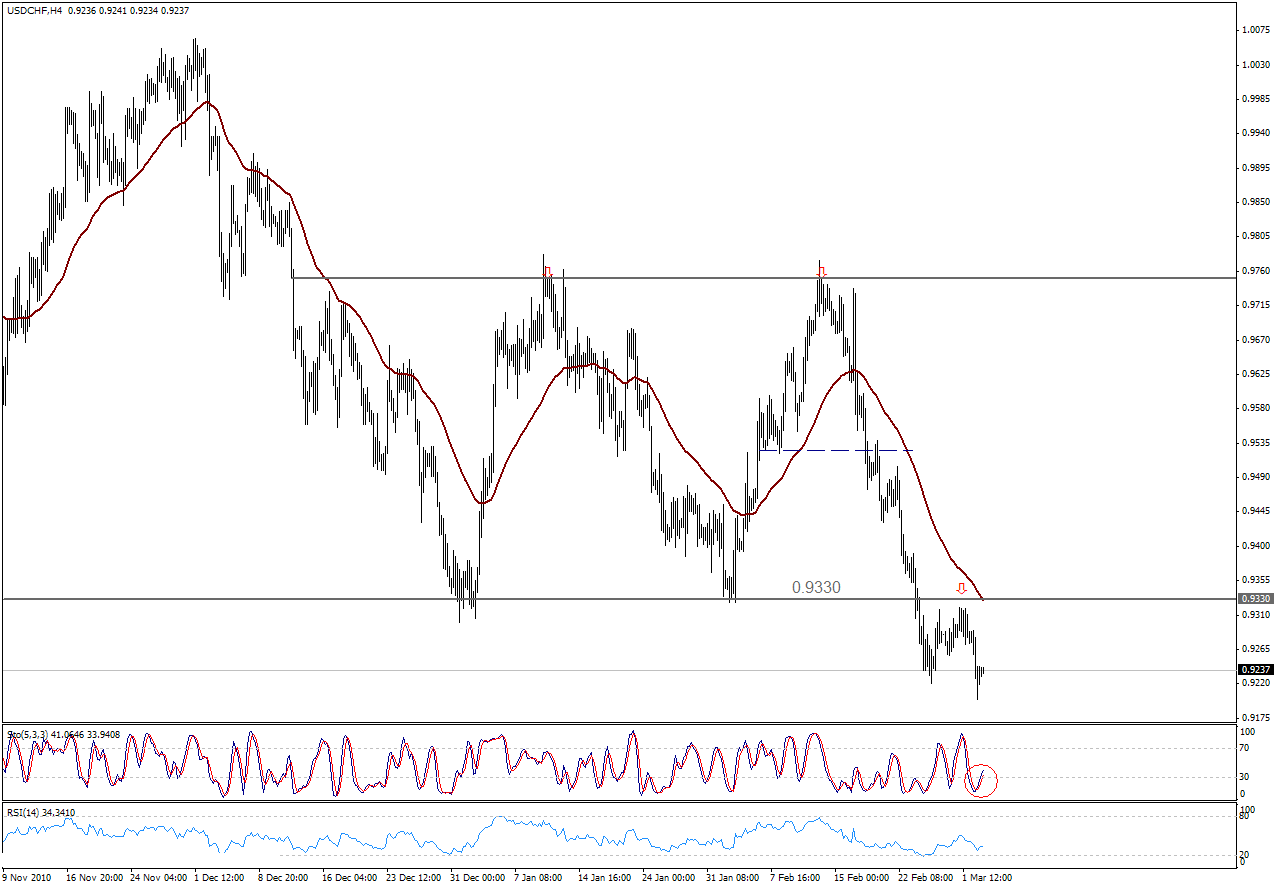Image resolution: width=1274 pixels, height=885 pixels.
Task: Click the 31 Dec 00:00 date on the time axis
Action: pyautogui.click(x=476, y=877)
